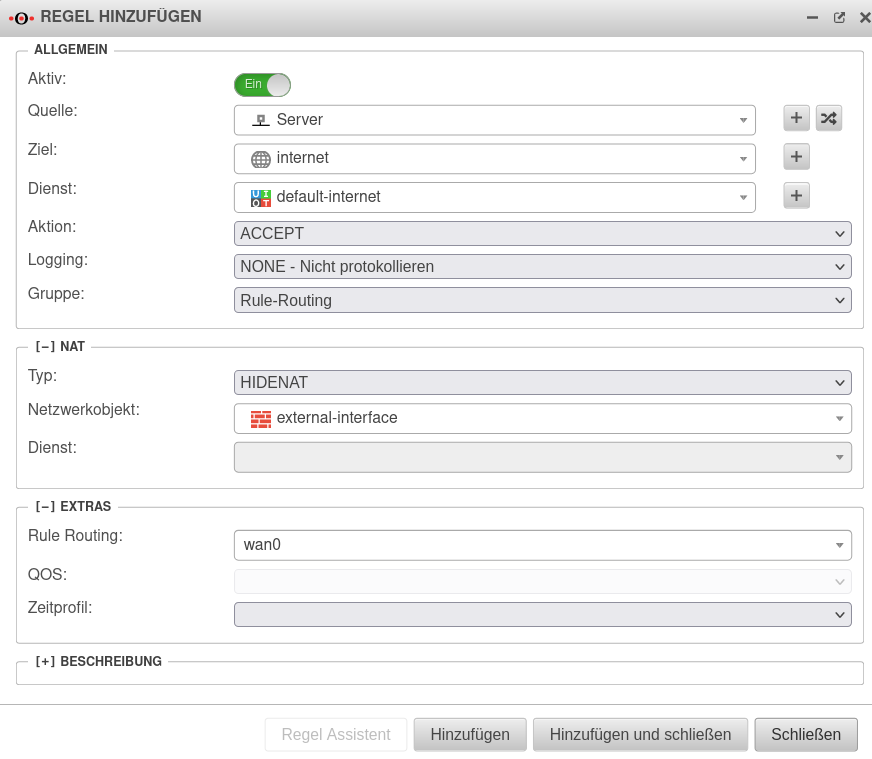872x759 pixels.
Task: Open the Logging dropdown
Action: click(x=542, y=266)
